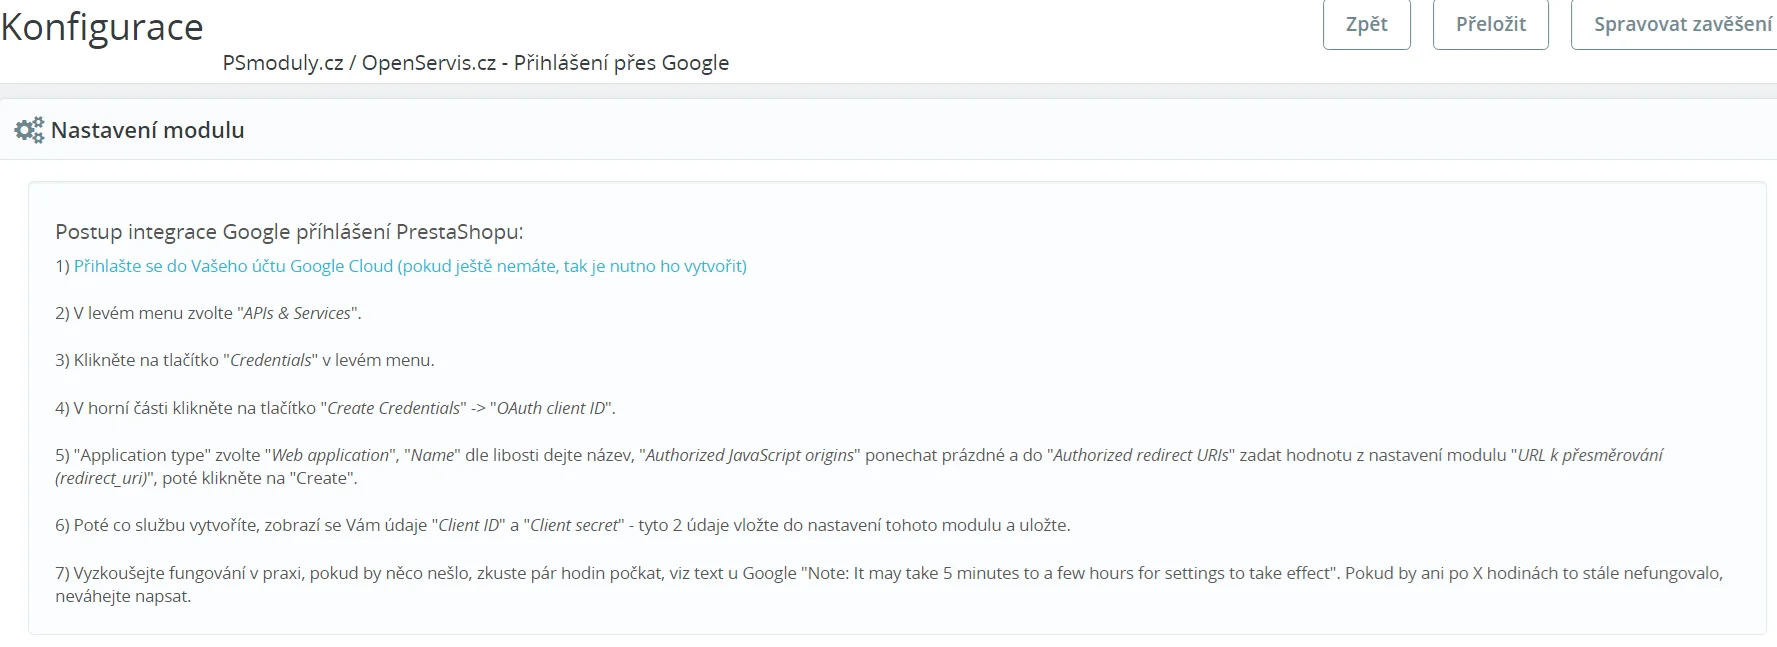Click the italic "Client secret" text
Image resolution: width=1777 pixels, height=647 pixels.
click(x=574, y=525)
